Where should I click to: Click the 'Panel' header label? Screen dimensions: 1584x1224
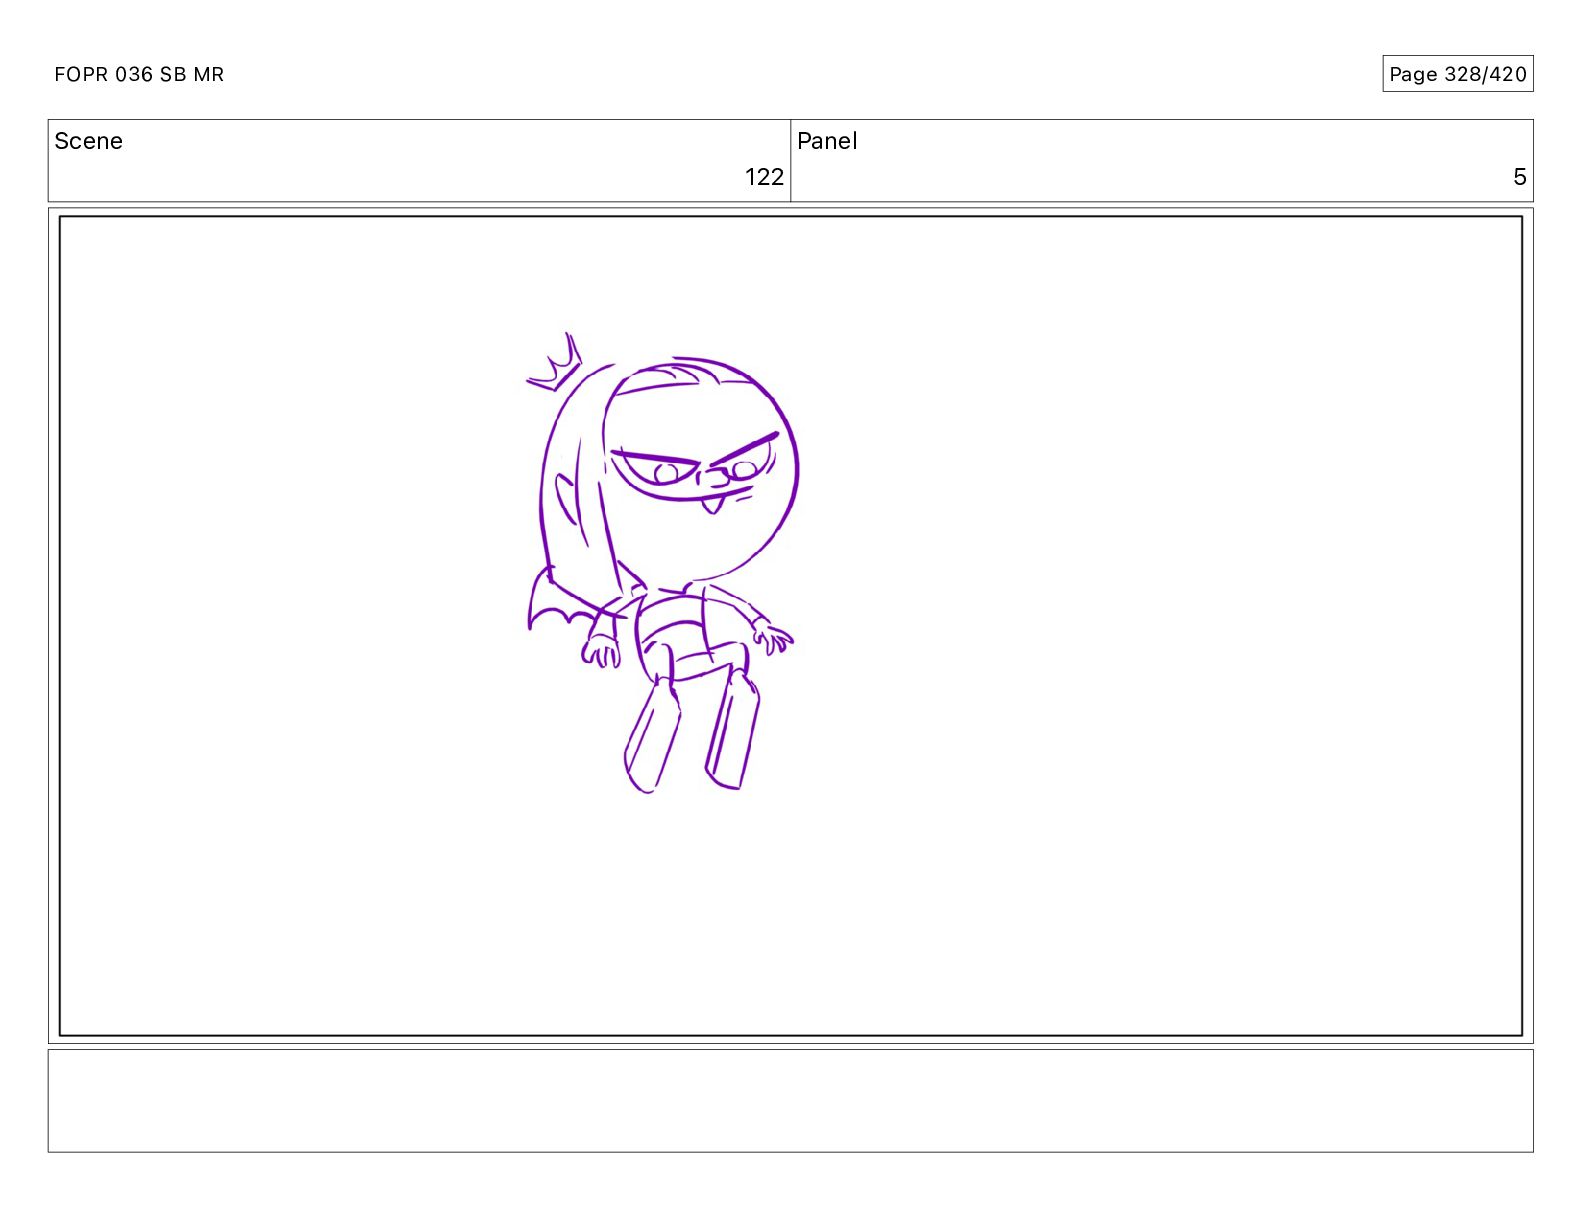(x=827, y=141)
